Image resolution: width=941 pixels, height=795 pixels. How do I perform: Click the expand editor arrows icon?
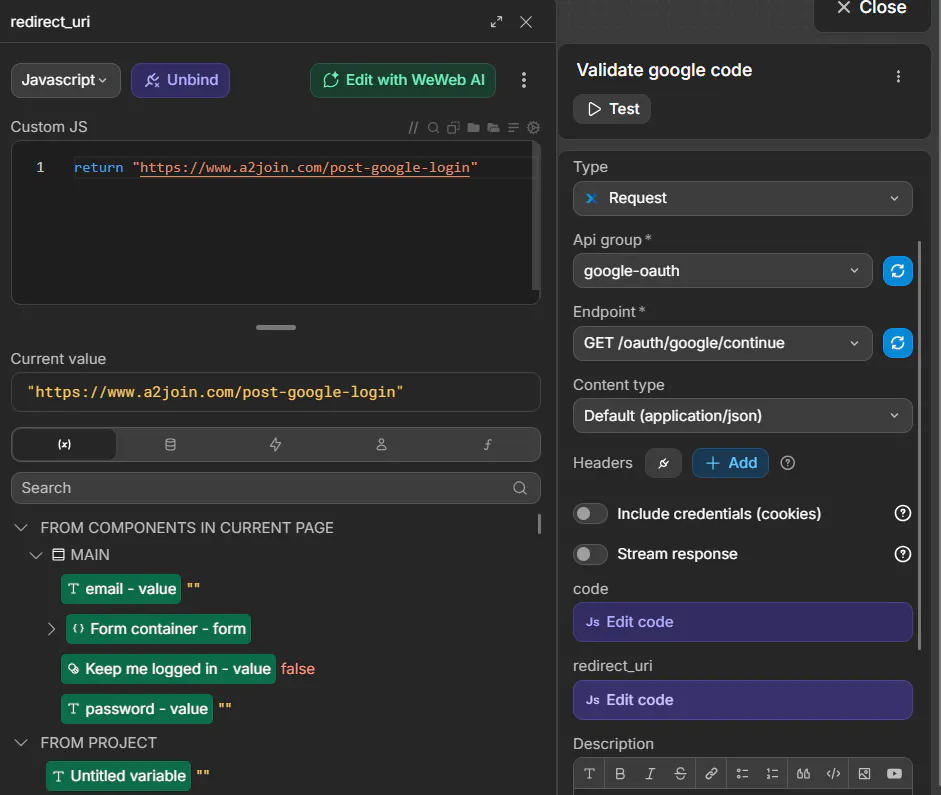coord(496,22)
